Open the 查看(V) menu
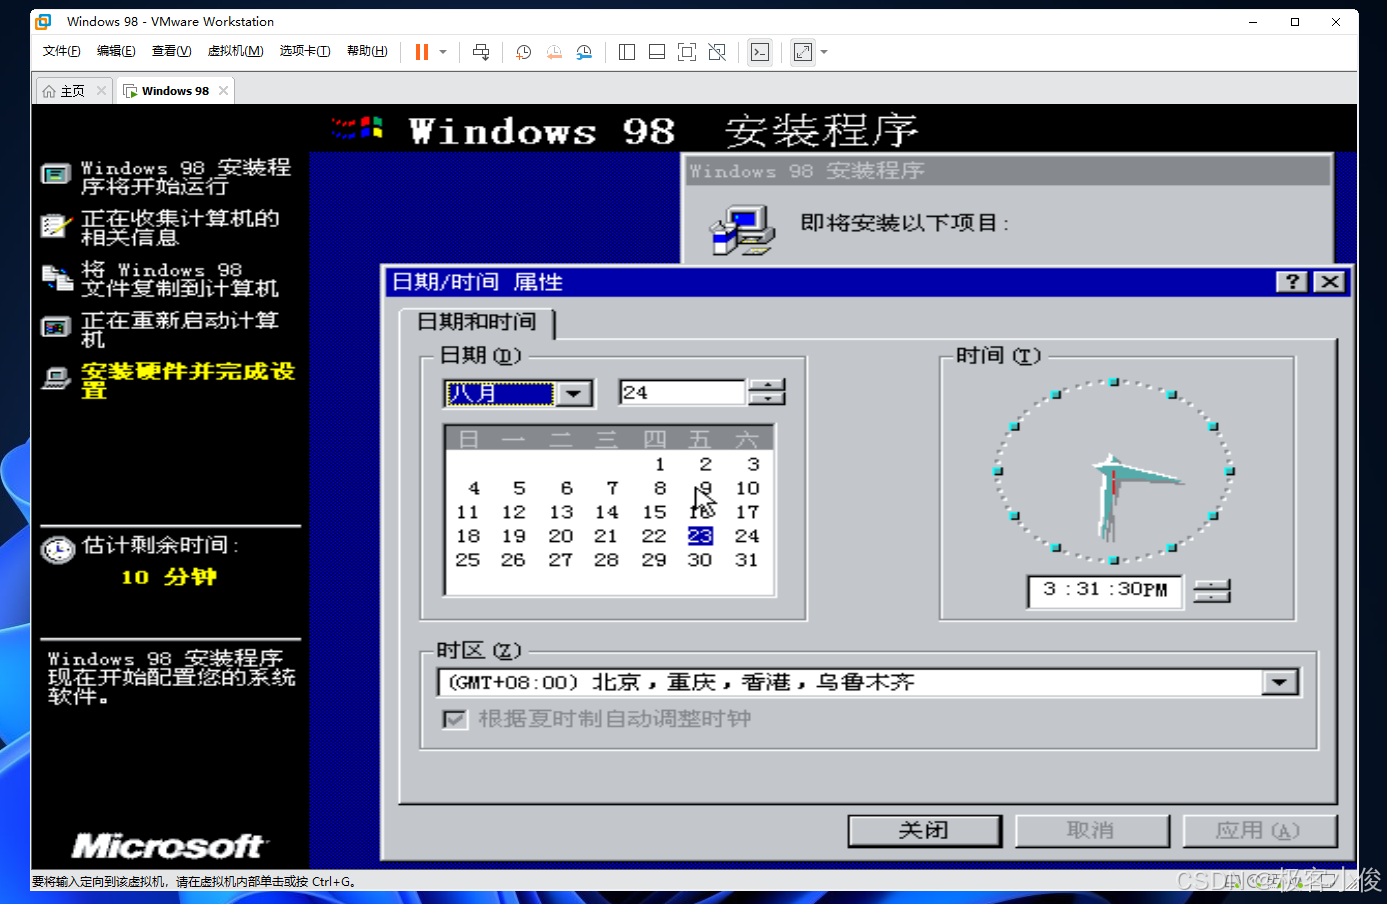 pos(171,51)
